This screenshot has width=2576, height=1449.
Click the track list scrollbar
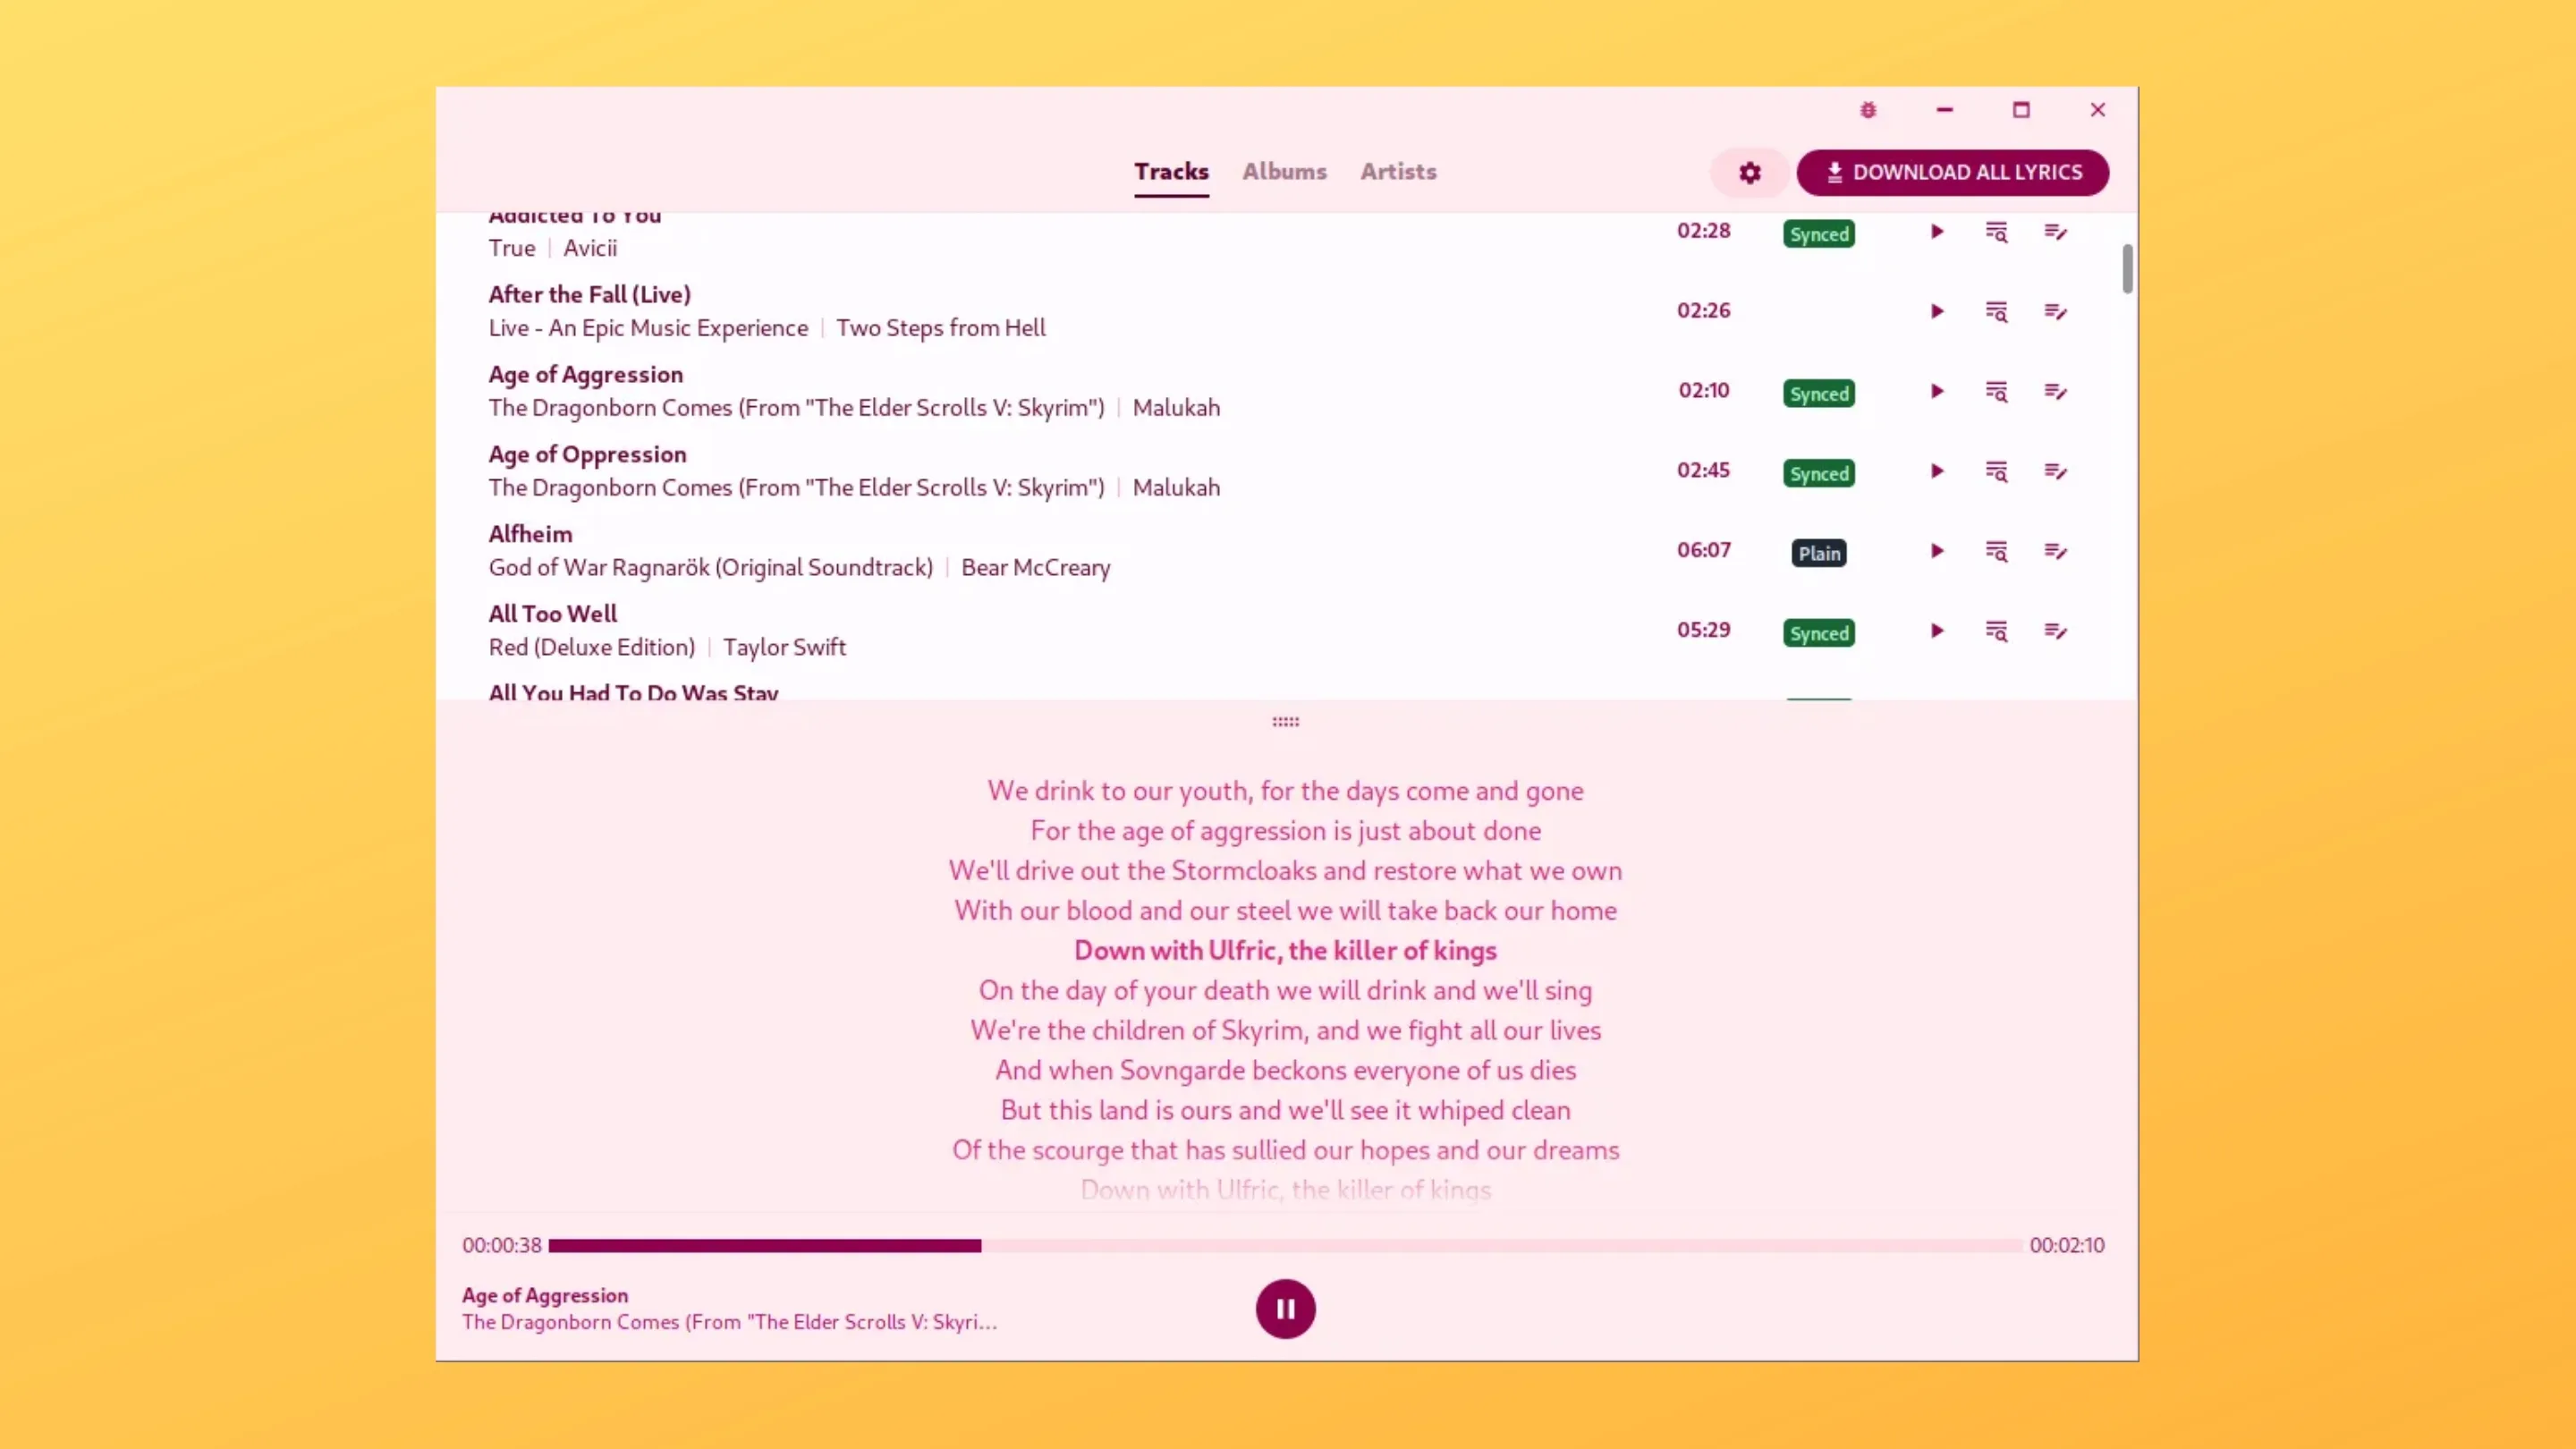[2127, 270]
